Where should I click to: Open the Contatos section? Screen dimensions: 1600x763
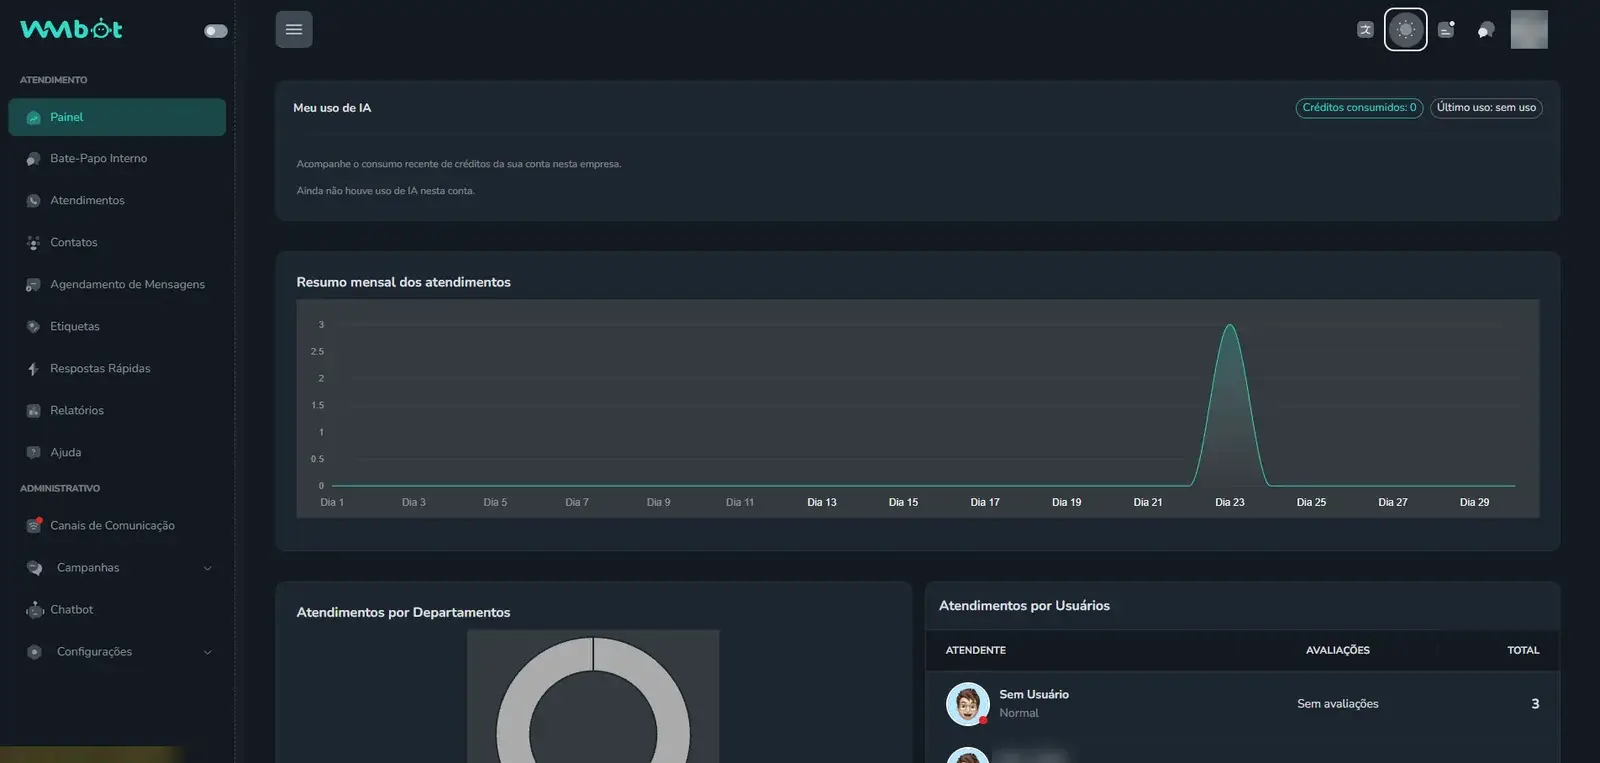pyautogui.click(x=74, y=242)
